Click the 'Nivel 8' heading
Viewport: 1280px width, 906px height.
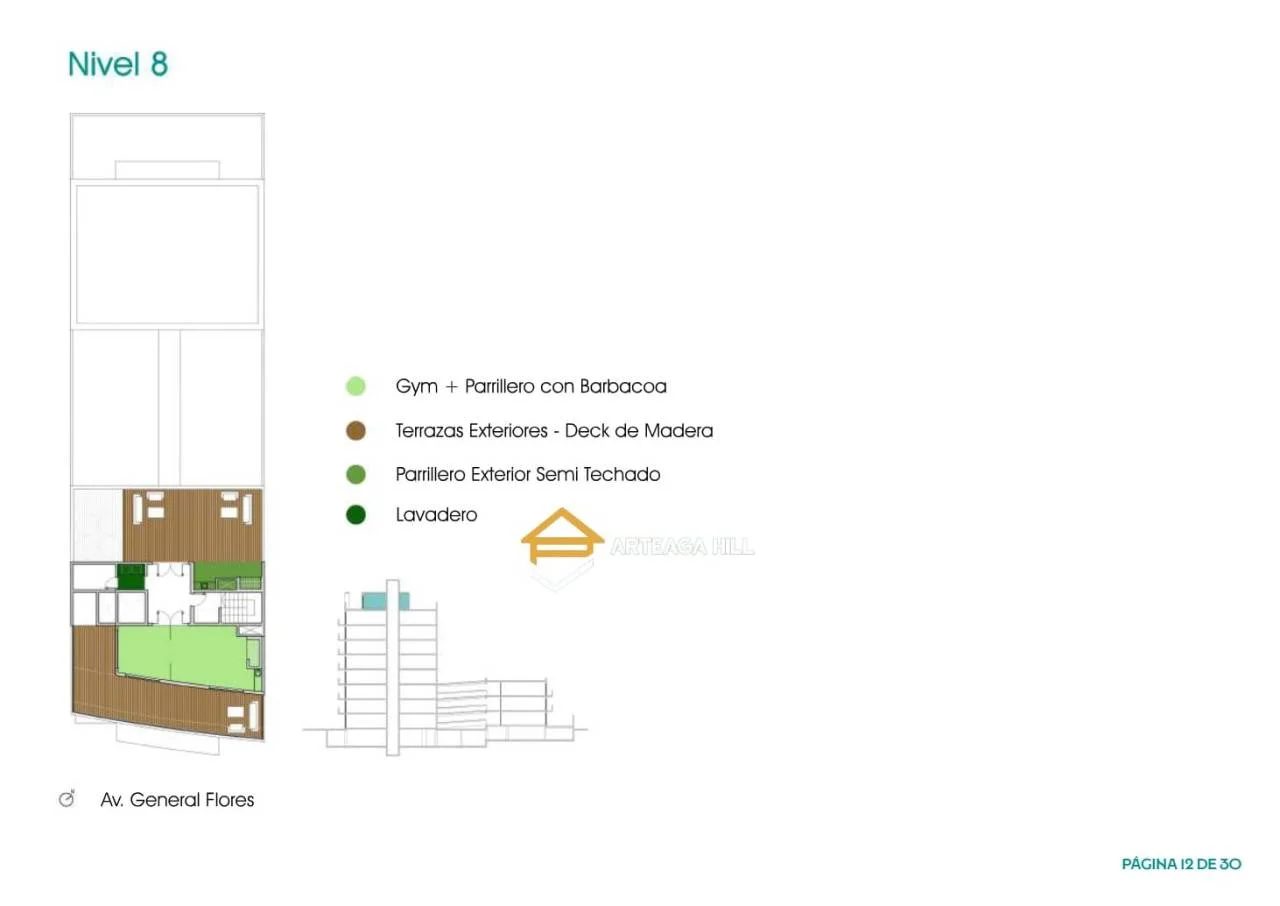(118, 64)
